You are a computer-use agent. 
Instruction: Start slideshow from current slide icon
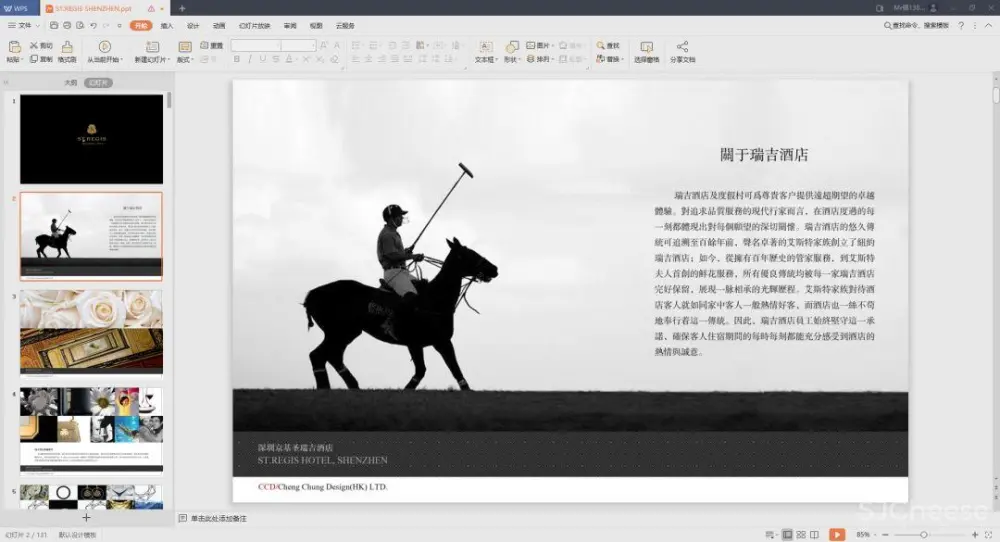point(105,47)
